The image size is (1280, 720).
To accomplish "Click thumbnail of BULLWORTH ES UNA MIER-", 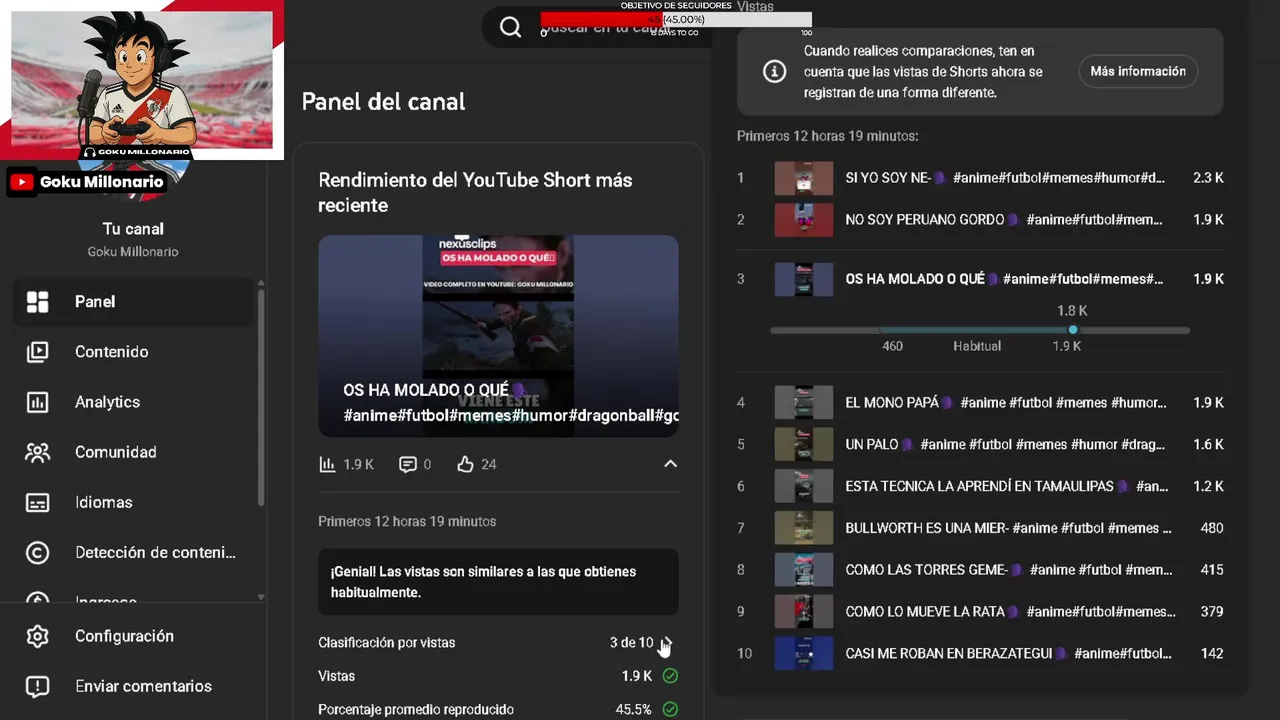I will click(x=803, y=528).
